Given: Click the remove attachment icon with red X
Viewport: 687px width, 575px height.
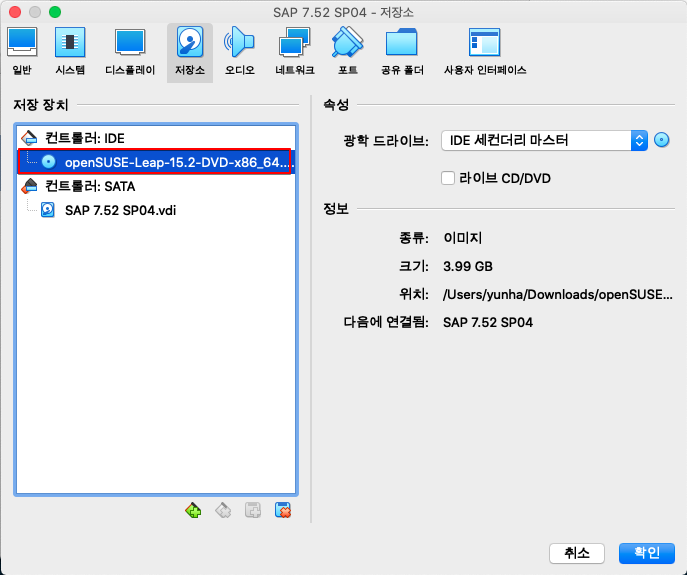Looking at the screenshot, I should pos(283,511).
